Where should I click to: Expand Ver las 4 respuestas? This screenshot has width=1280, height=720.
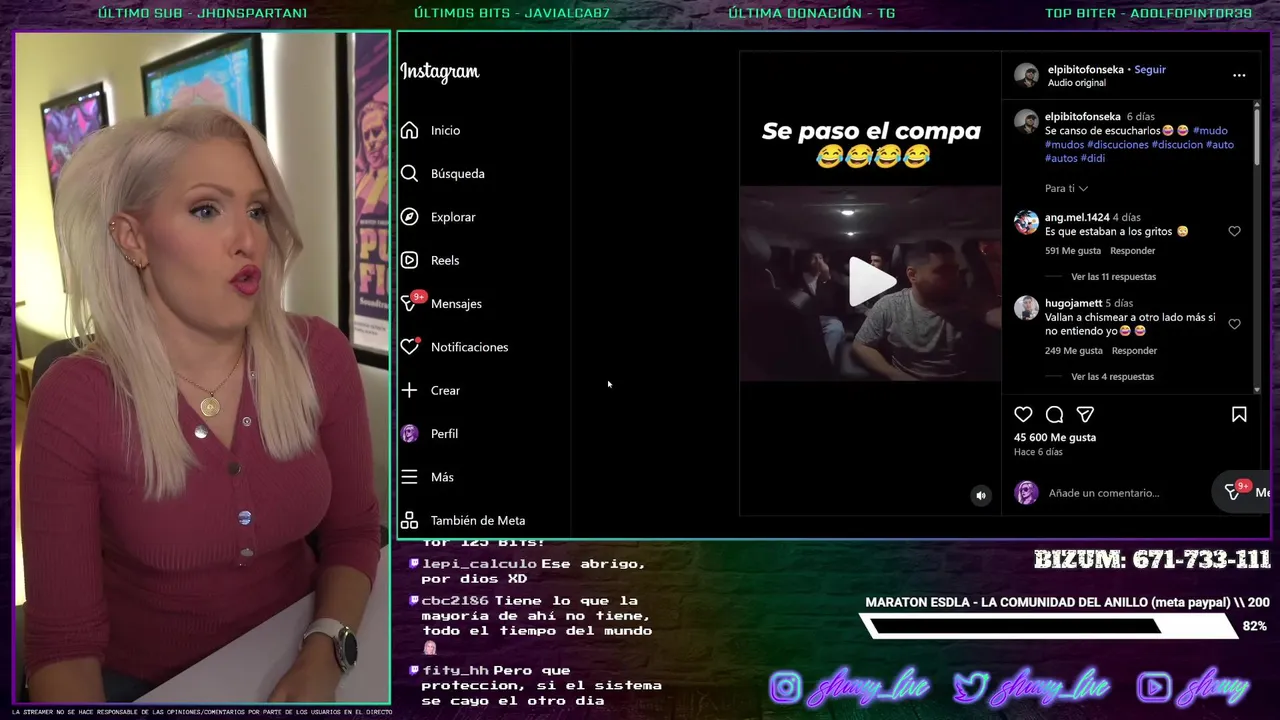tap(1112, 377)
